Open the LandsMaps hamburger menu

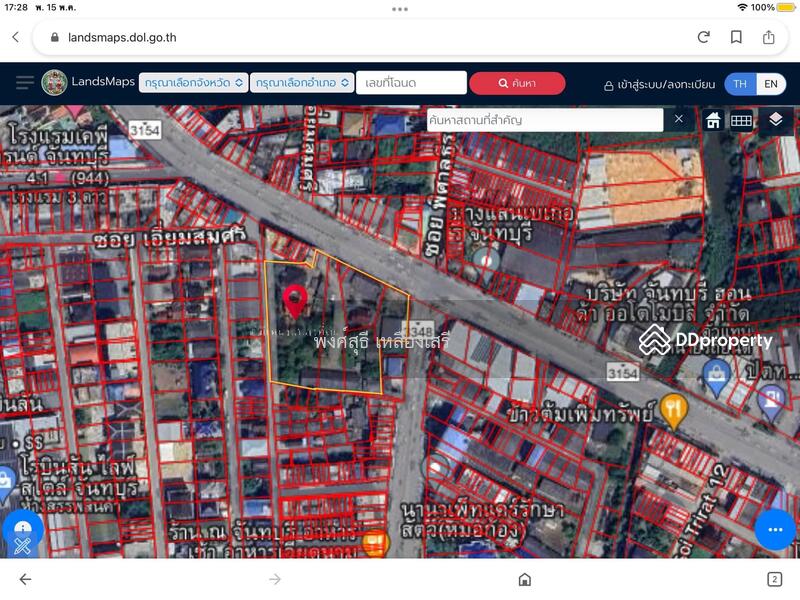24,83
